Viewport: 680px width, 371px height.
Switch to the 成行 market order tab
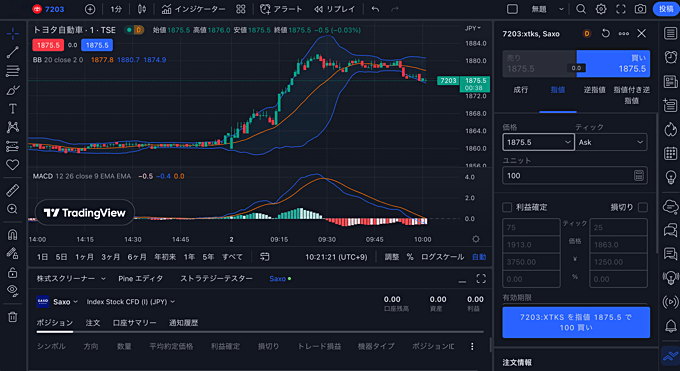(x=521, y=90)
